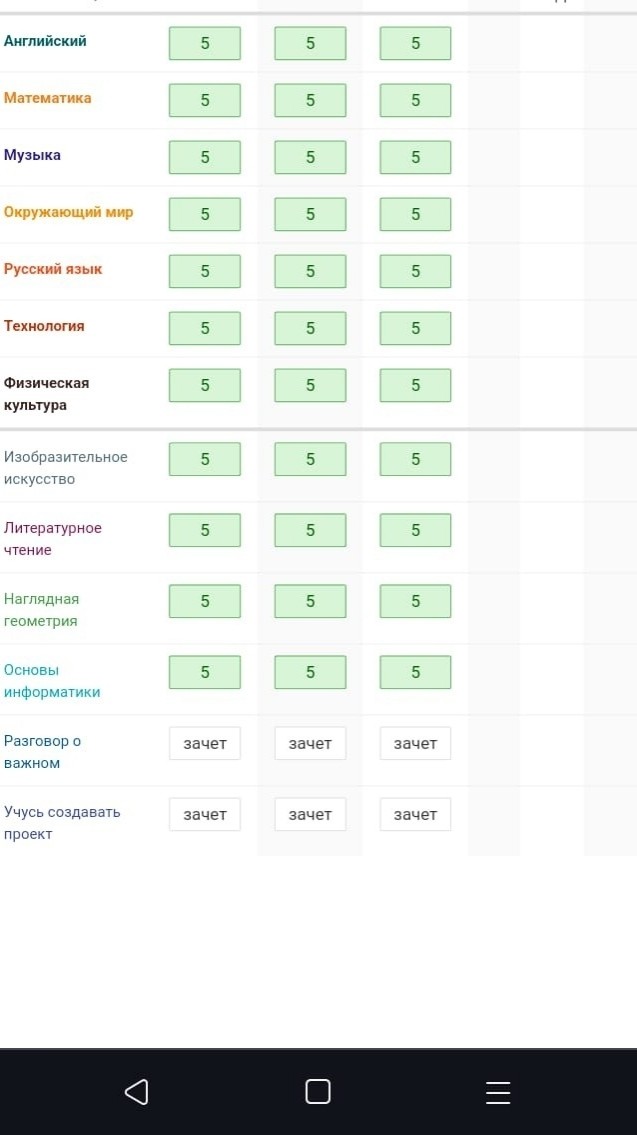
Task: Select third зачет for Учусь создавать проект
Action: [415, 814]
